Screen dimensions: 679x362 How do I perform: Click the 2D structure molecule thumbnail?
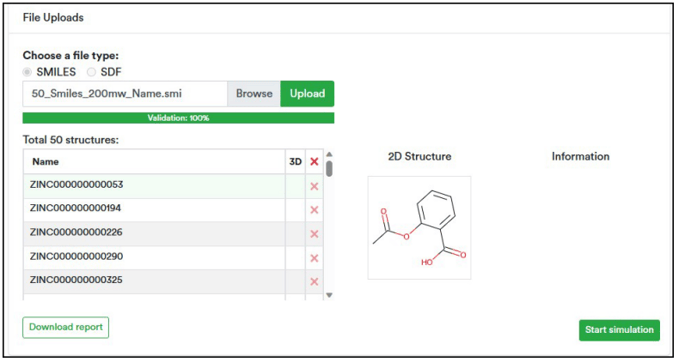tap(419, 228)
